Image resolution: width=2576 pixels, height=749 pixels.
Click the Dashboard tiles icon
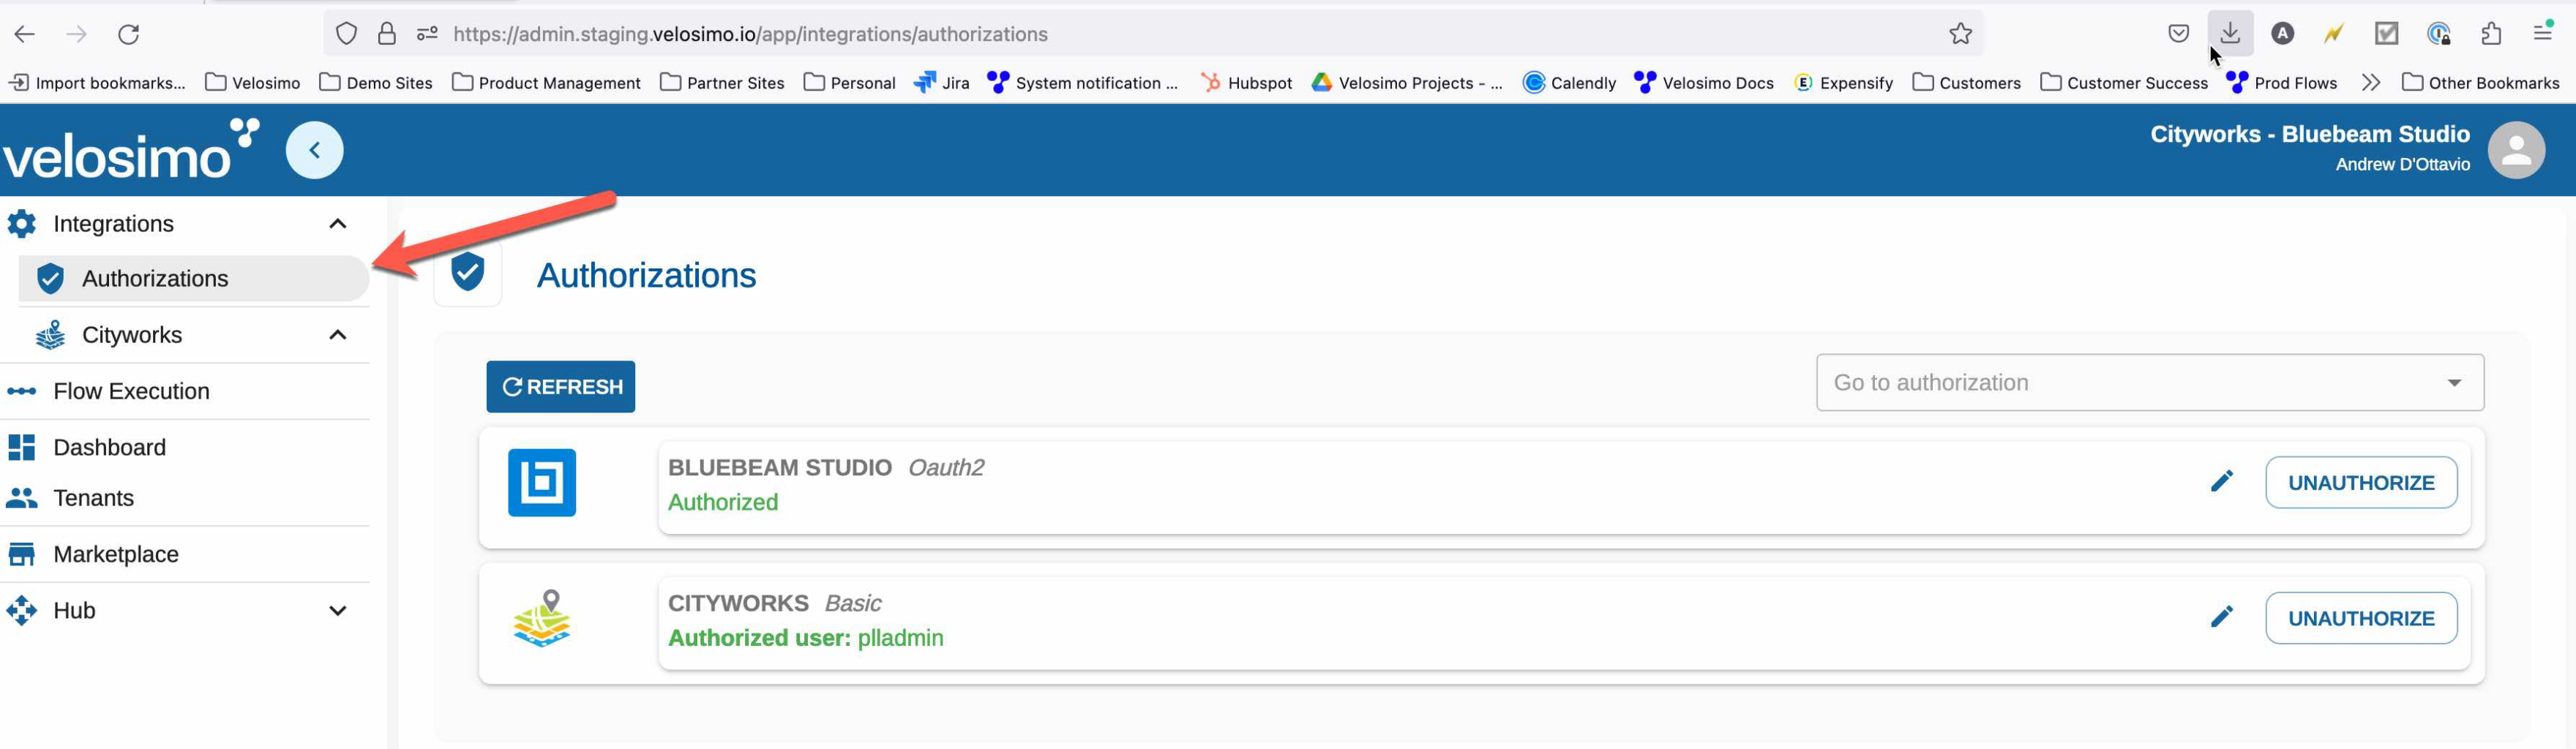[22, 447]
